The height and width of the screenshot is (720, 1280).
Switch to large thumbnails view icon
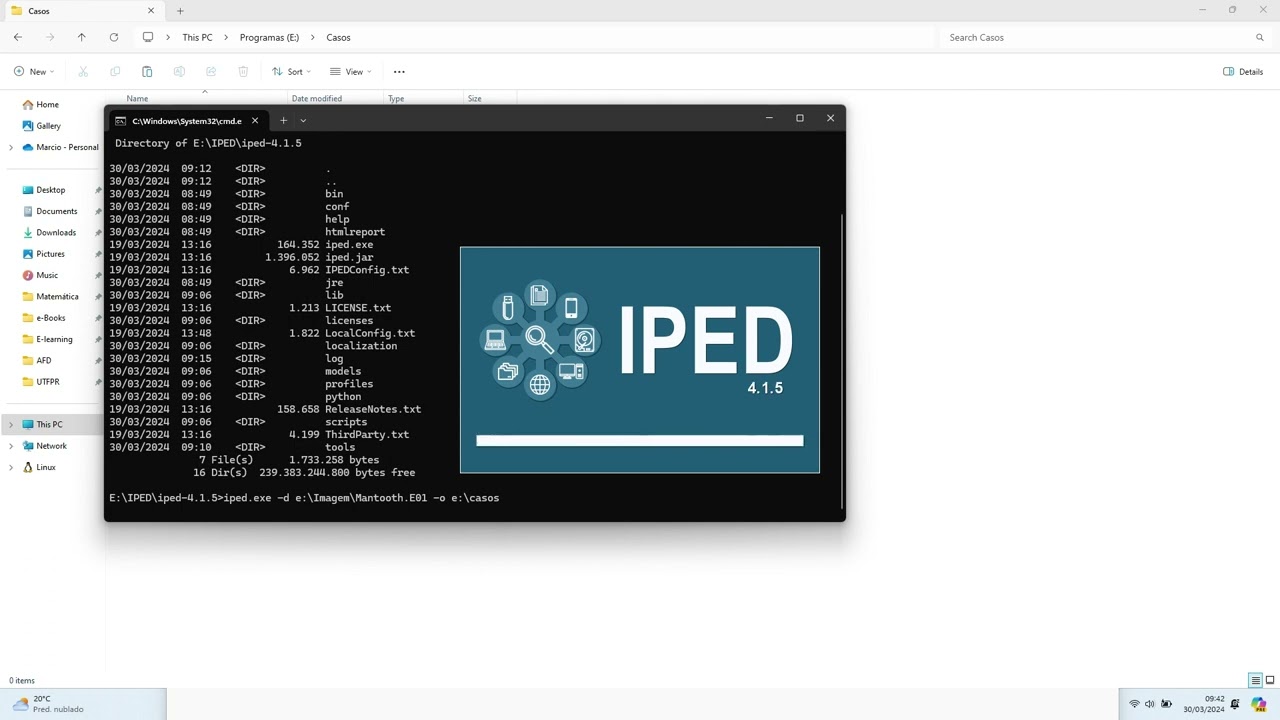coord(1270,681)
